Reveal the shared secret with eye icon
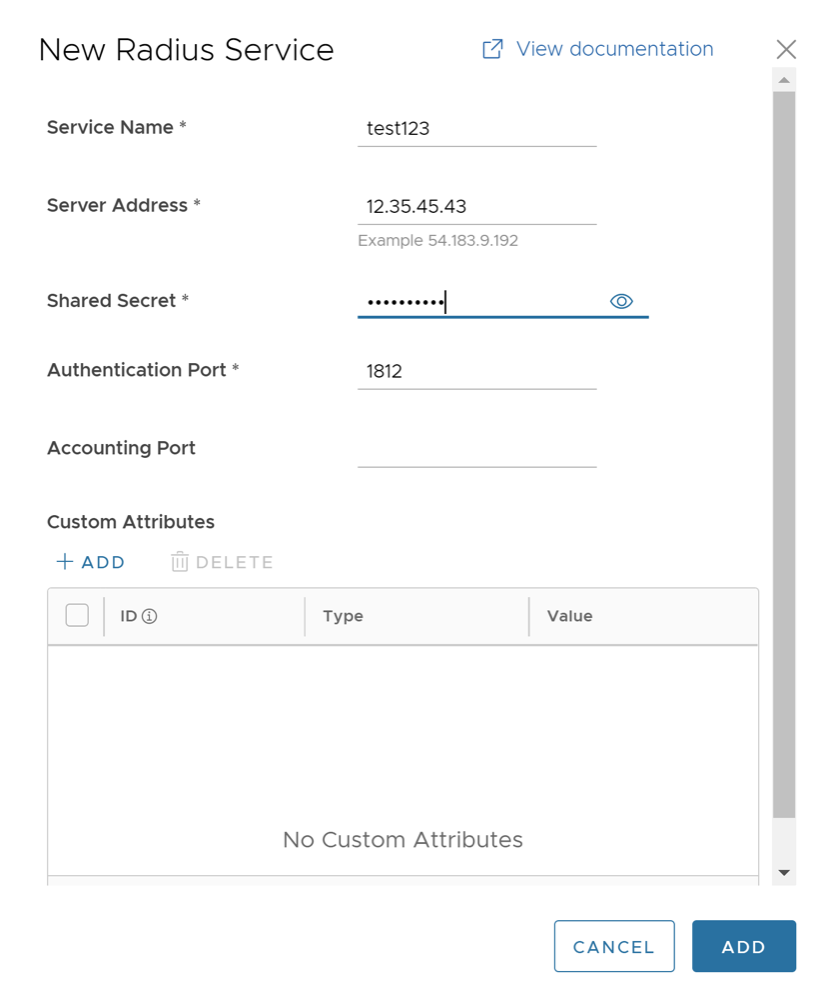 [621, 301]
